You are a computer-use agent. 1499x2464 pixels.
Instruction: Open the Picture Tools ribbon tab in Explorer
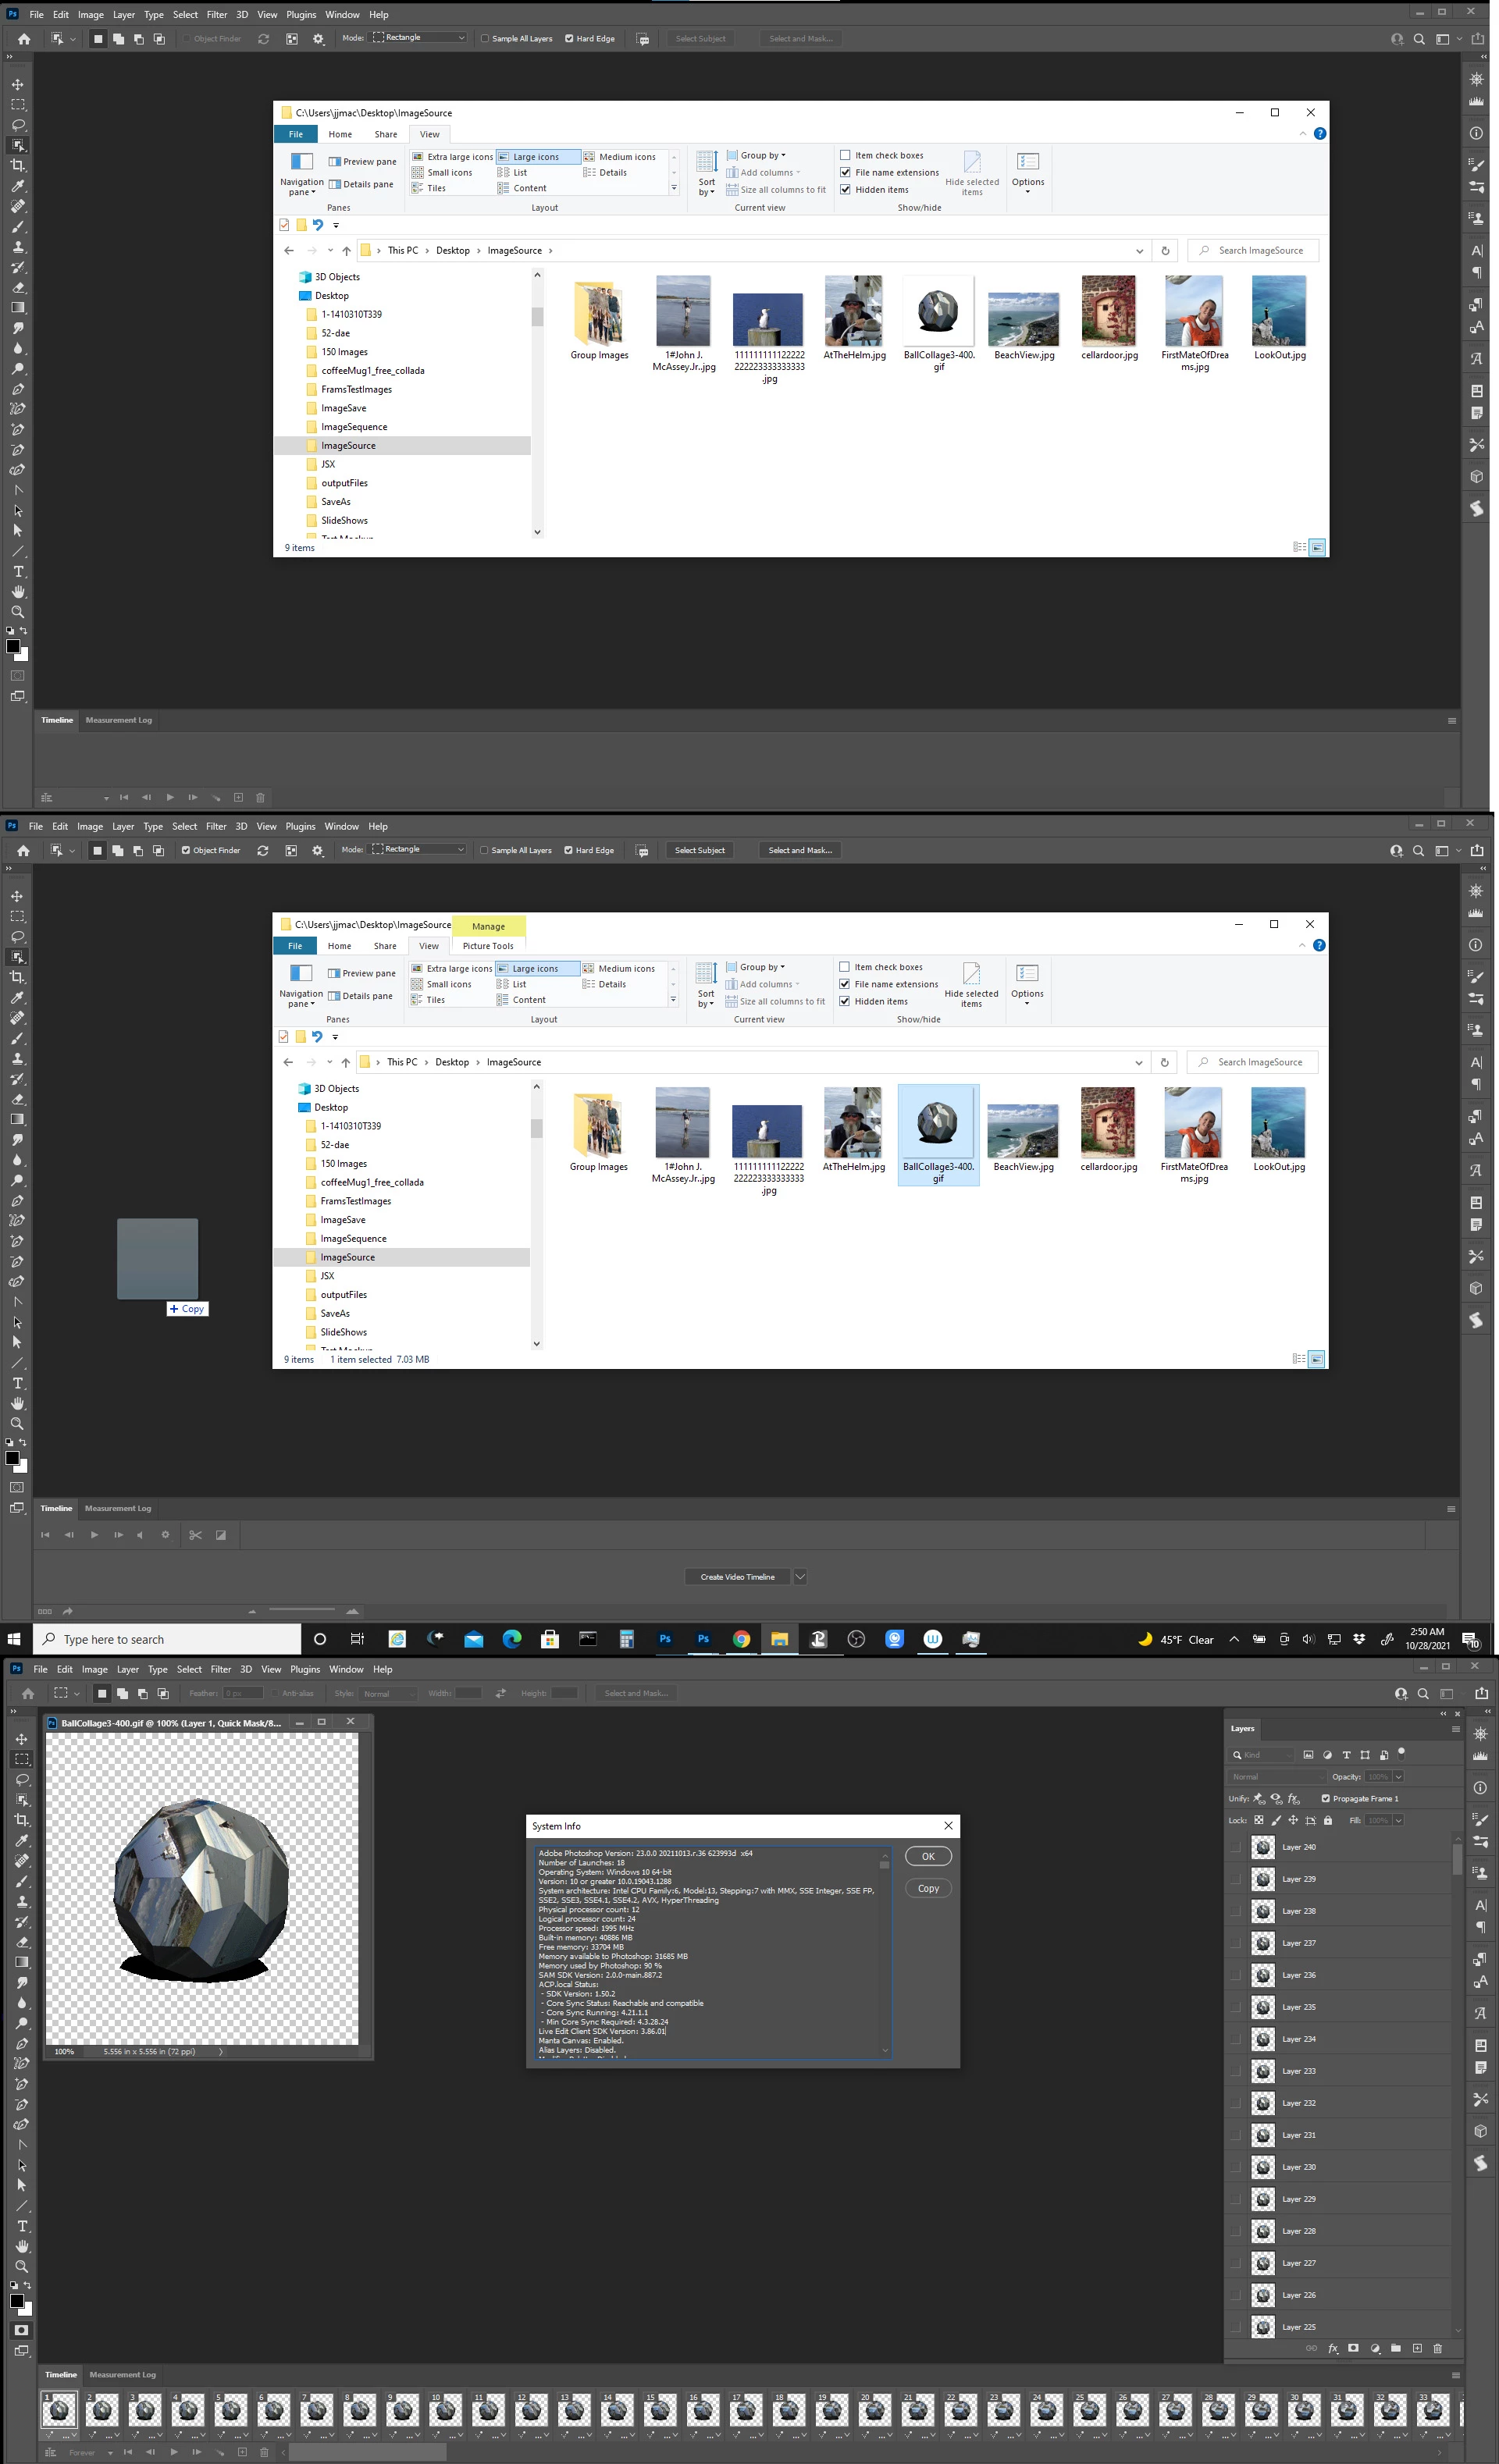[x=488, y=946]
